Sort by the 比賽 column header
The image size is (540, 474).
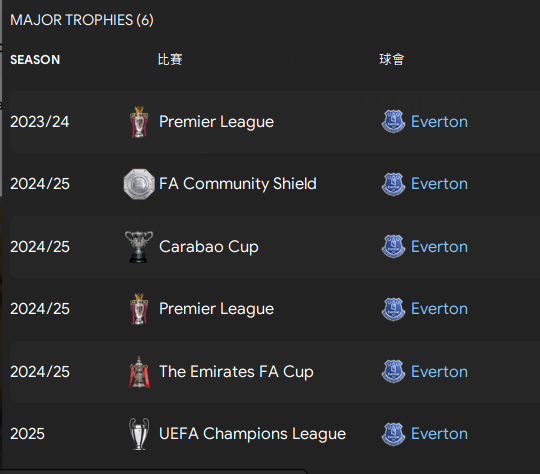coord(170,59)
